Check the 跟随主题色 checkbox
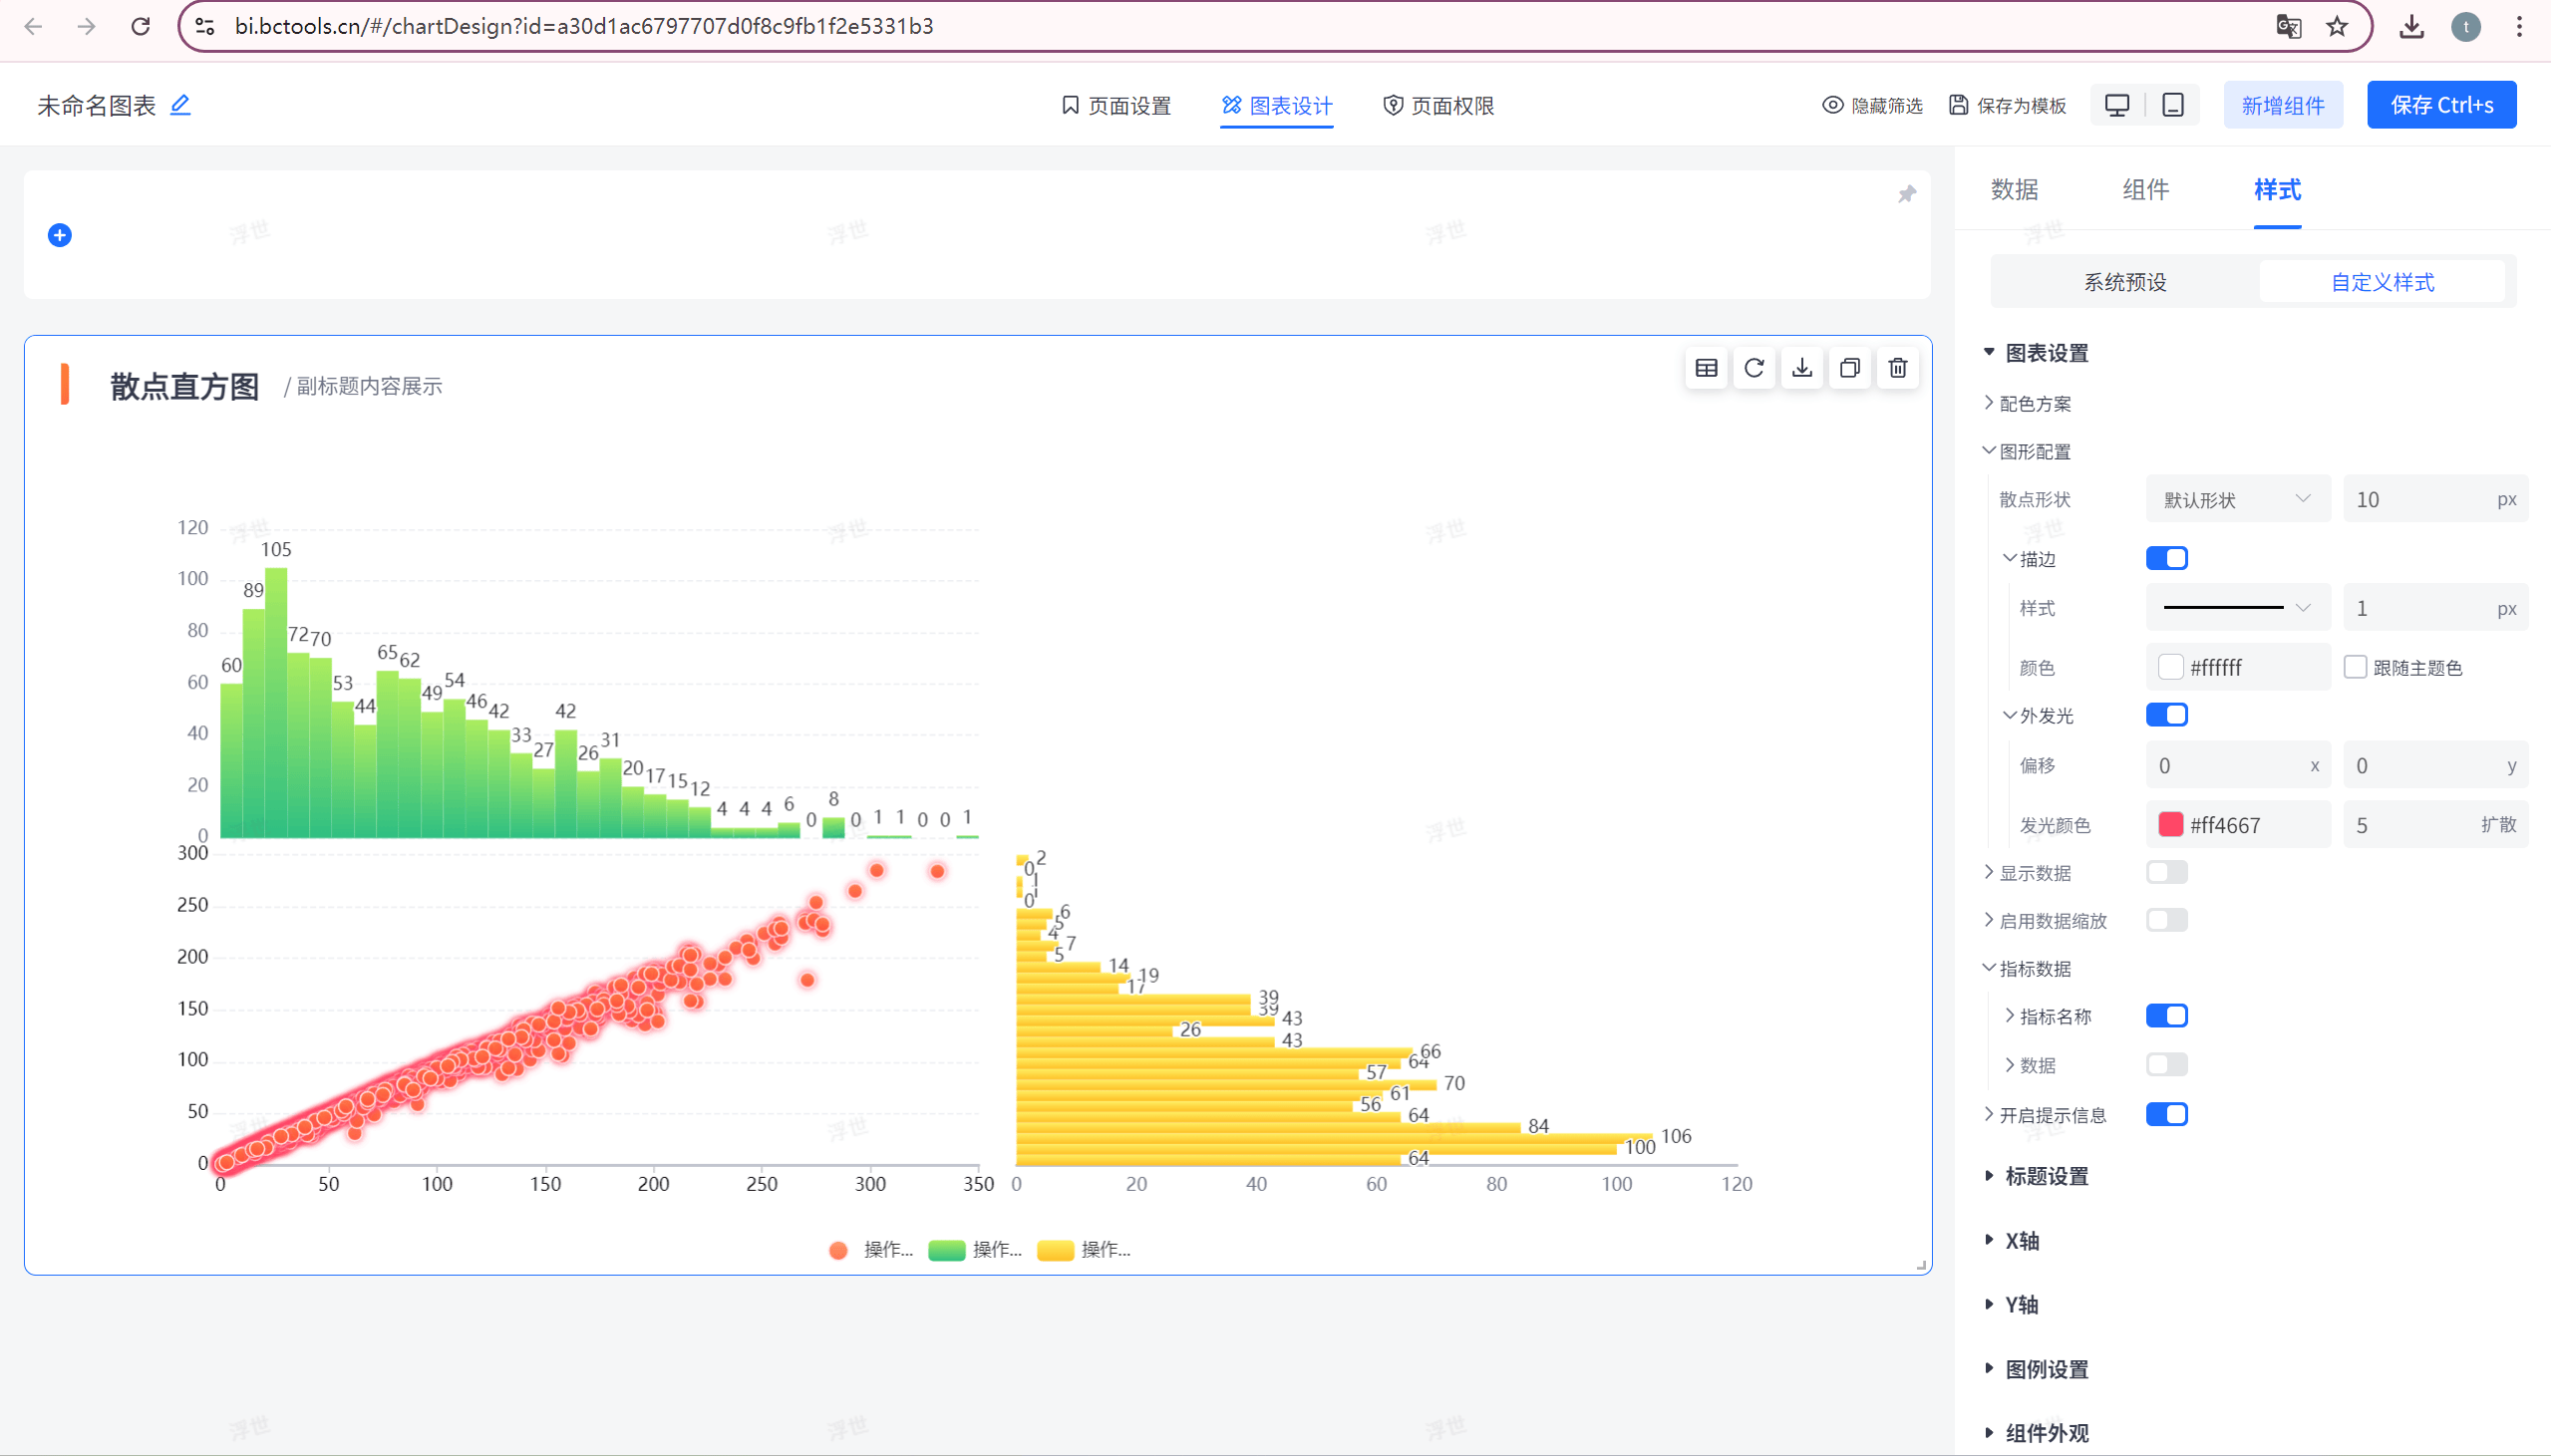2551x1456 pixels. tap(2355, 667)
